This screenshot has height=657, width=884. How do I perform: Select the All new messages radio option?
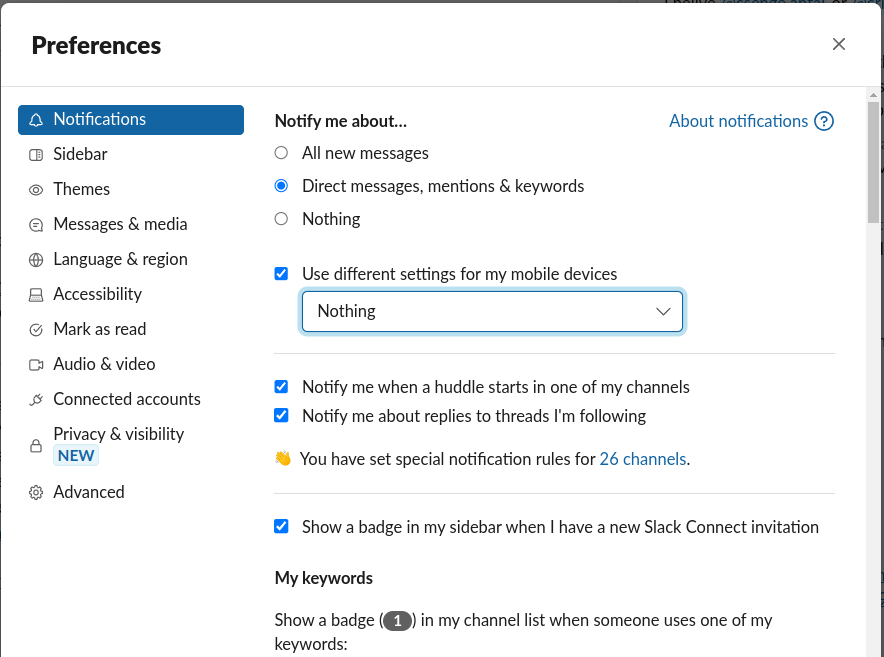click(x=281, y=153)
